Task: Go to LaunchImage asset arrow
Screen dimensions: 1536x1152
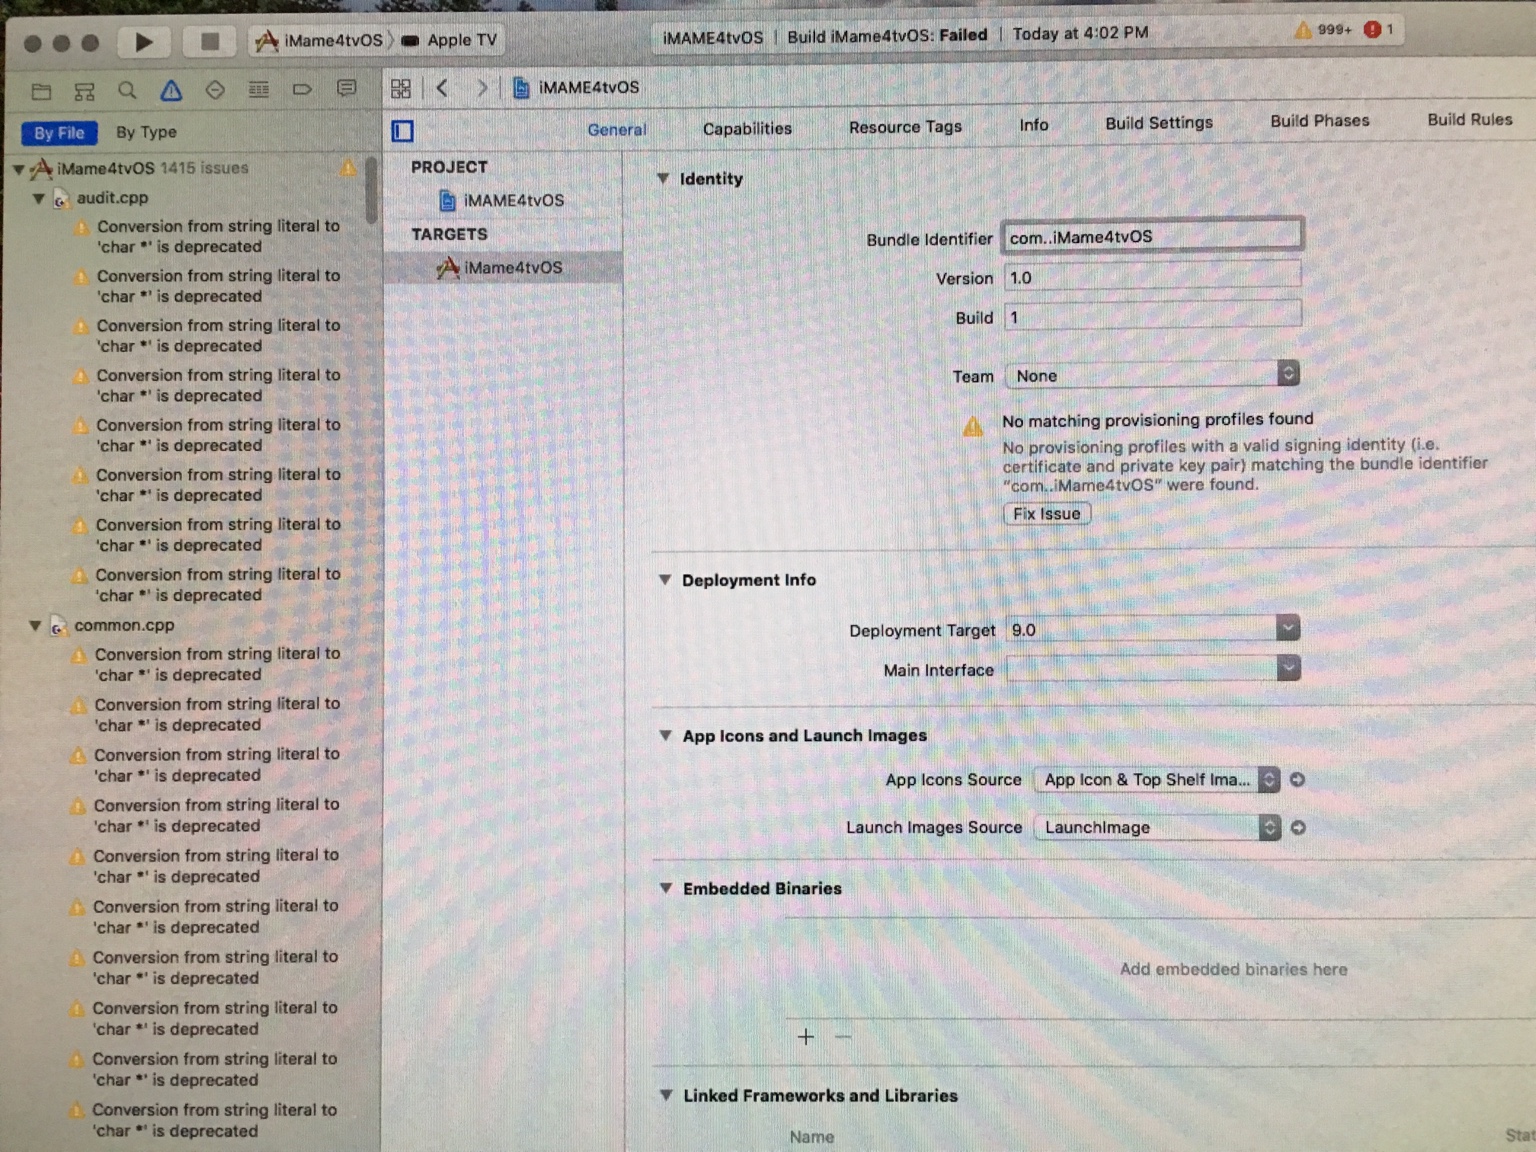Action: [x=1298, y=827]
